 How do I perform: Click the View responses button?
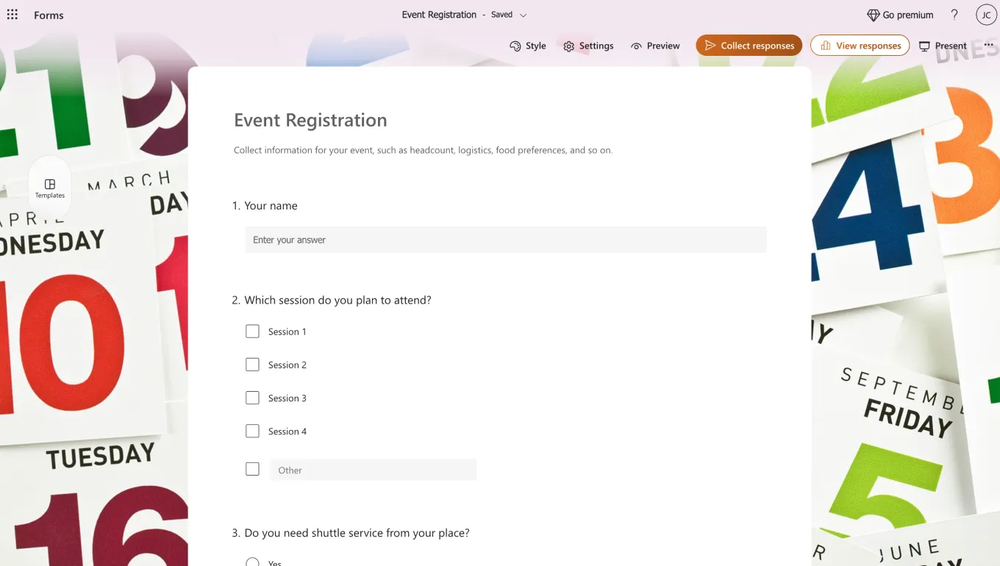(x=859, y=46)
